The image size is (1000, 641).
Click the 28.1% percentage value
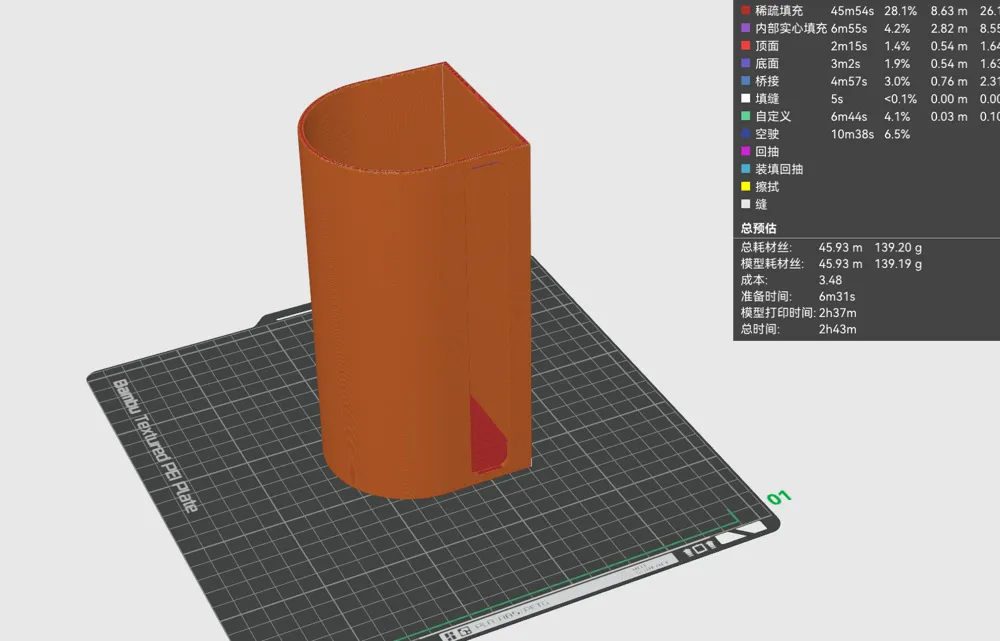point(901,11)
